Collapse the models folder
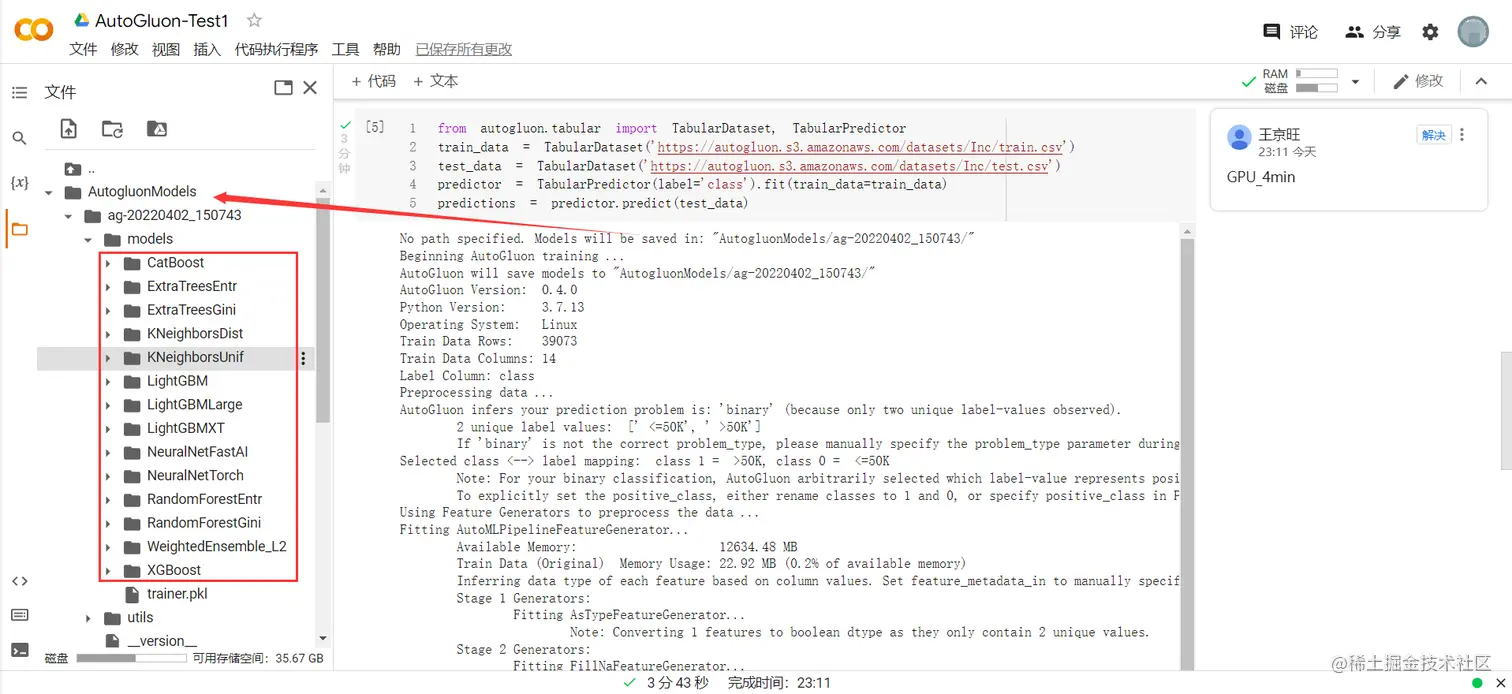The height and width of the screenshot is (694, 1512). pyautogui.click(x=88, y=239)
